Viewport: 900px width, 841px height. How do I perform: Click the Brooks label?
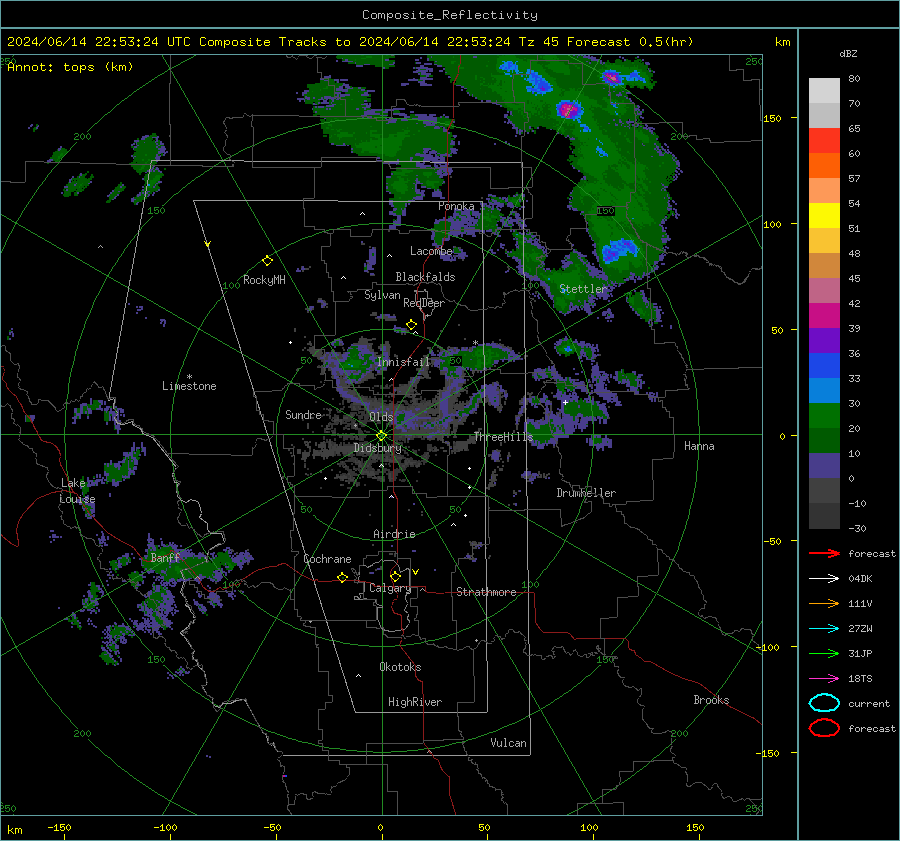711,700
